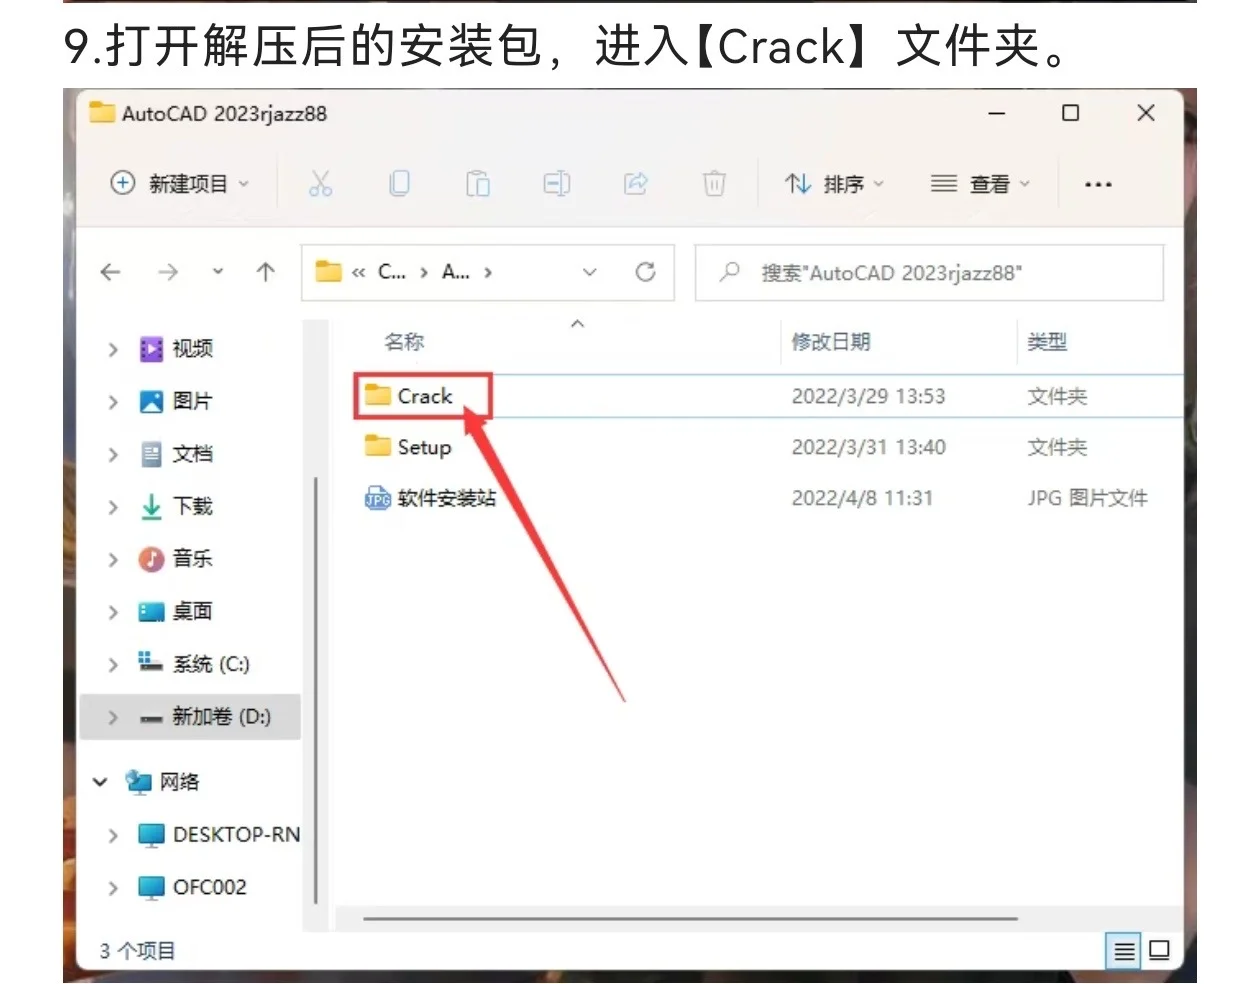Screen dimensions: 1251x984
Task: Navigate up one folder level
Action: click(264, 271)
